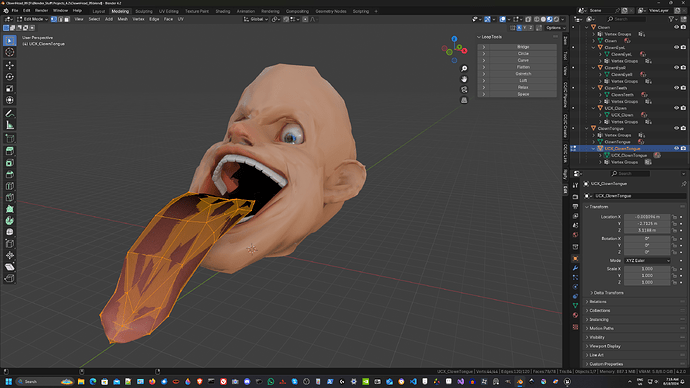The height and width of the screenshot is (388, 690).
Task: Open the XYZ Euler rotation mode dropdown
Action: click(x=647, y=261)
